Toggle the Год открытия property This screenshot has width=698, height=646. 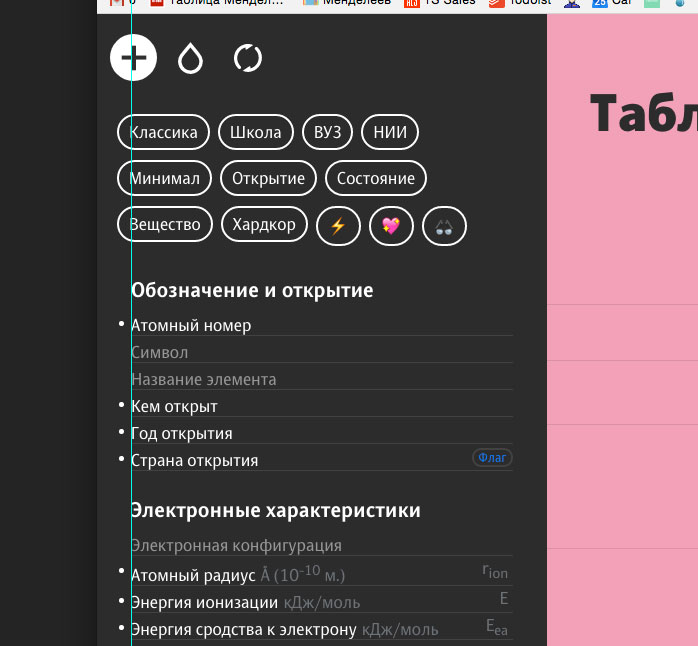182,433
